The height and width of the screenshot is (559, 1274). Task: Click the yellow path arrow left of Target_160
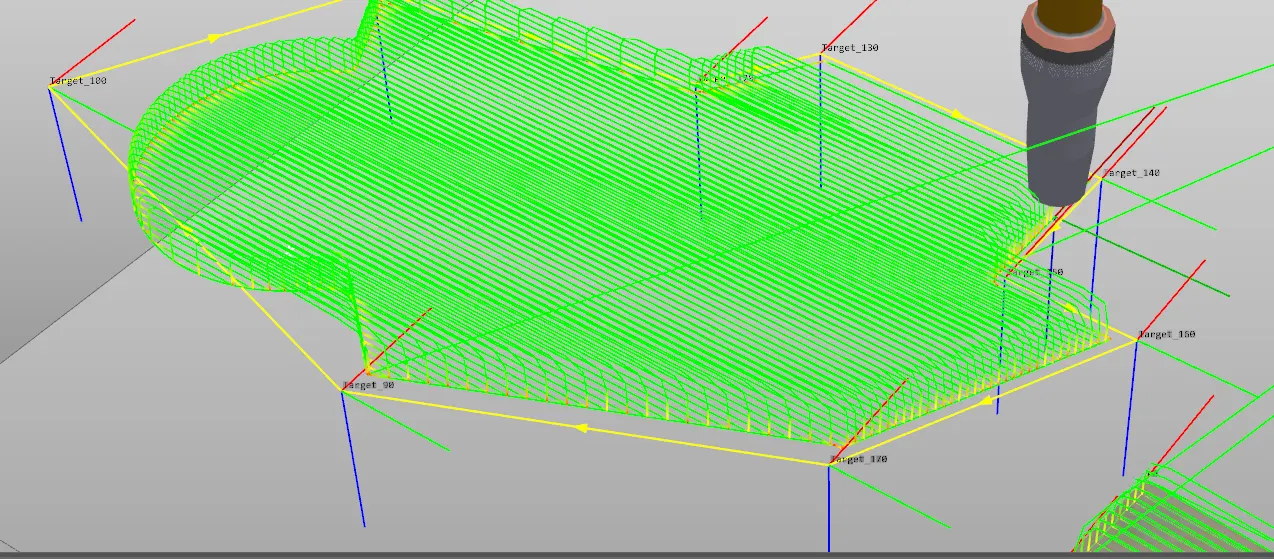tap(985, 402)
